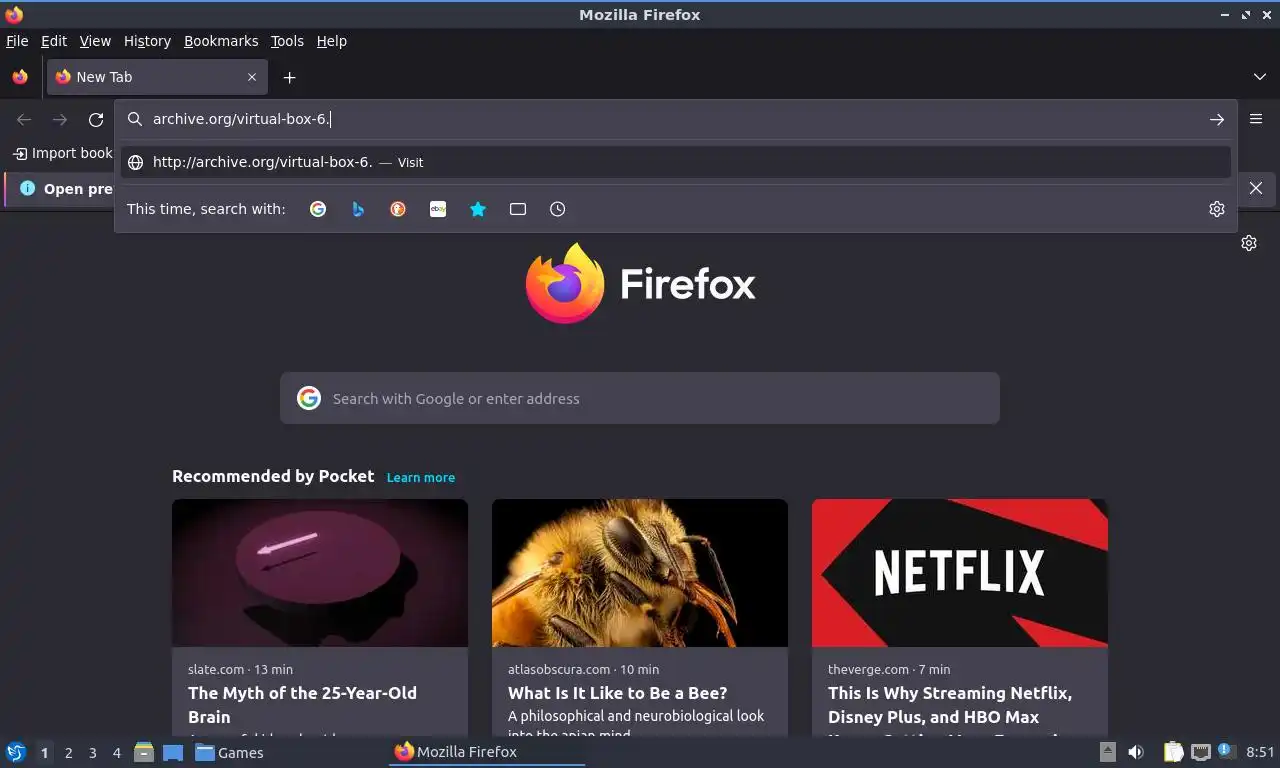Open the View menu
The height and width of the screenshot is (768, 1280).
tap(95, 41)
